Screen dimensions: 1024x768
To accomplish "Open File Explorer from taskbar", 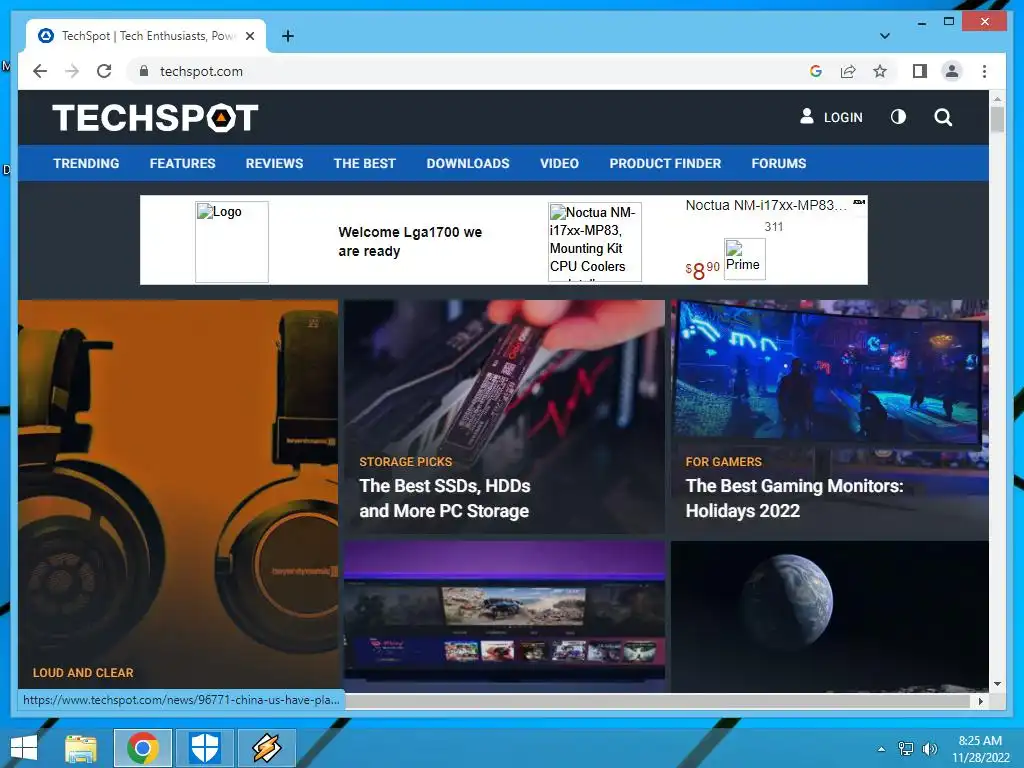I will [x=81, y=748].
